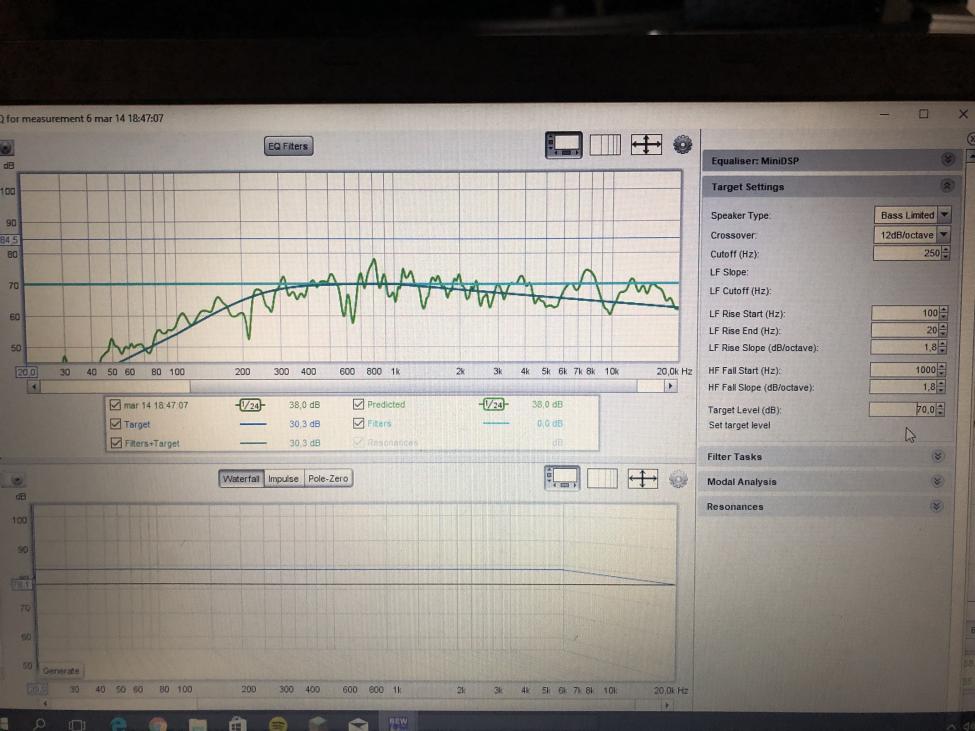The image size is (975, 731).
Task: Adjust LF Rise Start spinner arrows
Action: pos(944,313)
